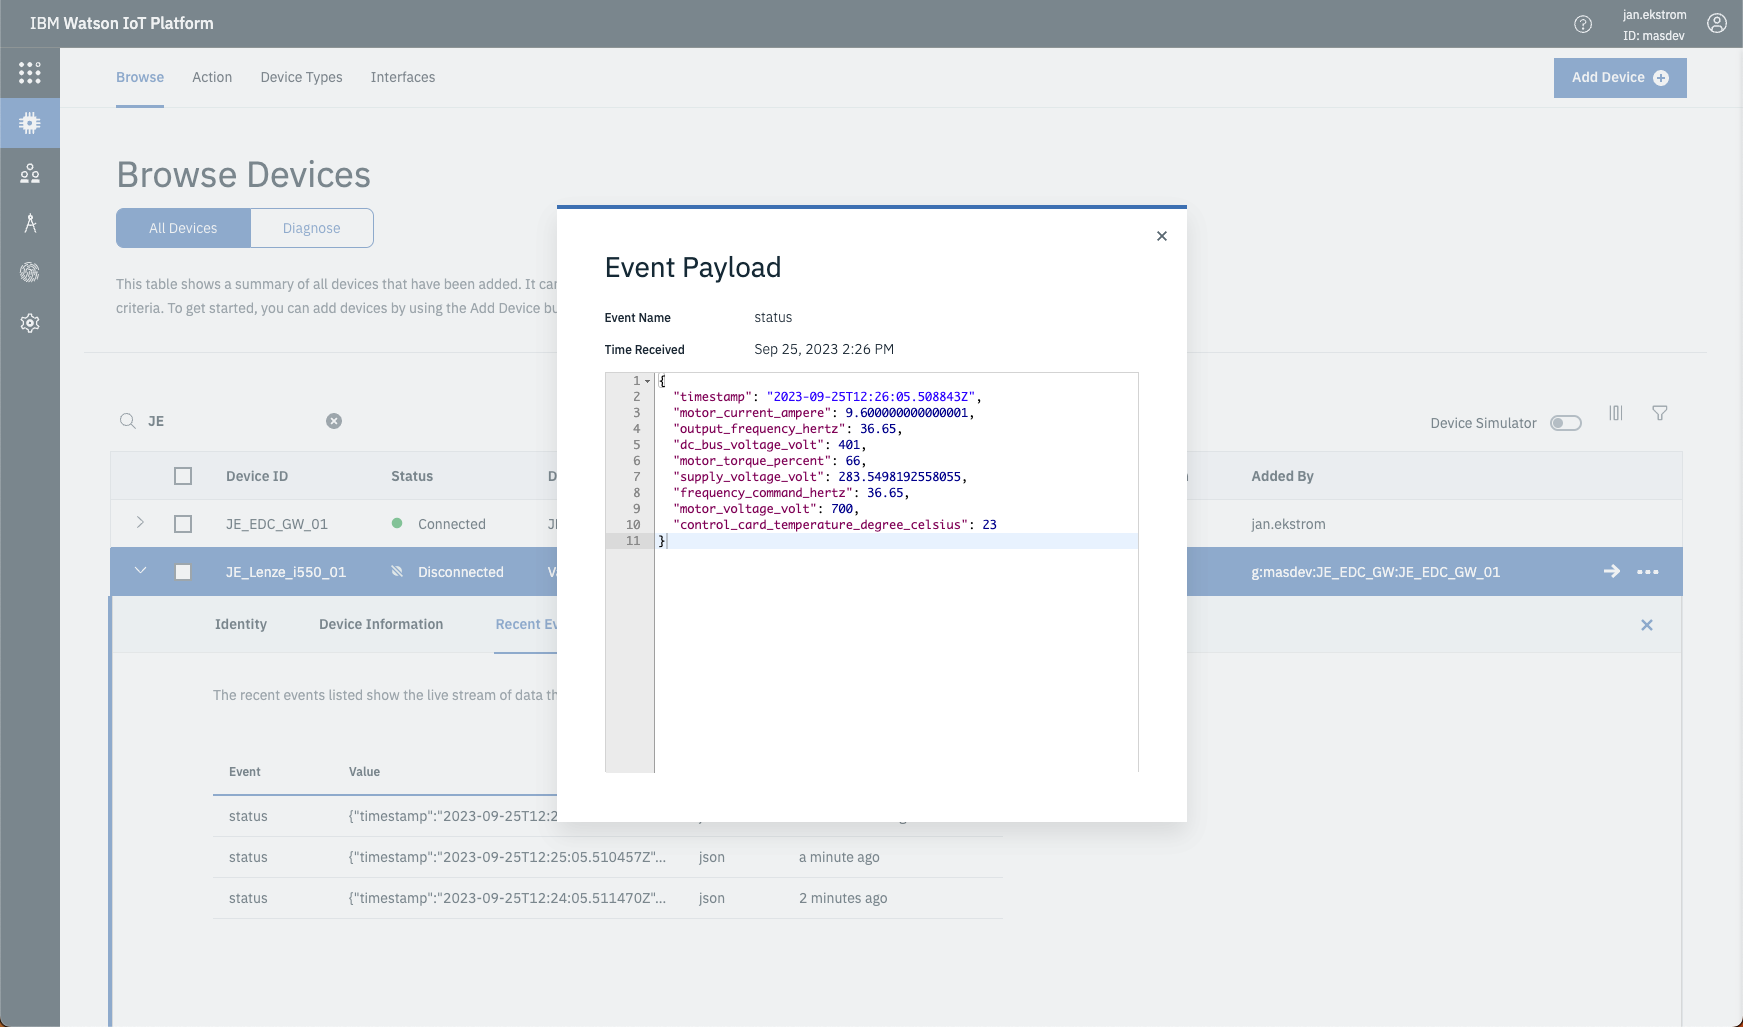Click the search magnifier icon
Image resolution: width=1743 pixels, height=1027 pixels.
point(128,421)
